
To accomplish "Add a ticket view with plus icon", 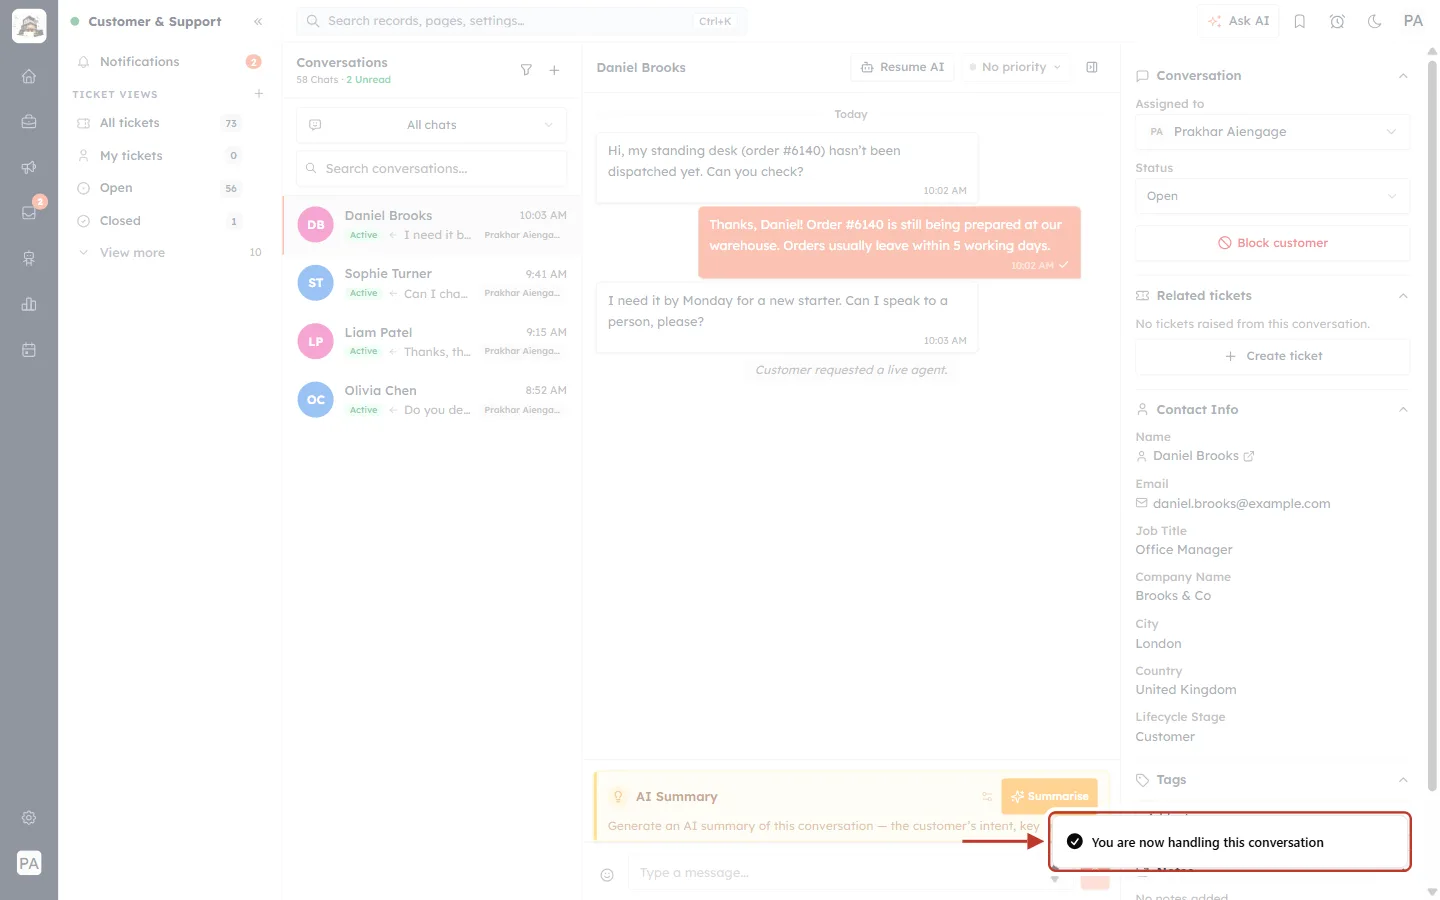I will pos(259,94).
